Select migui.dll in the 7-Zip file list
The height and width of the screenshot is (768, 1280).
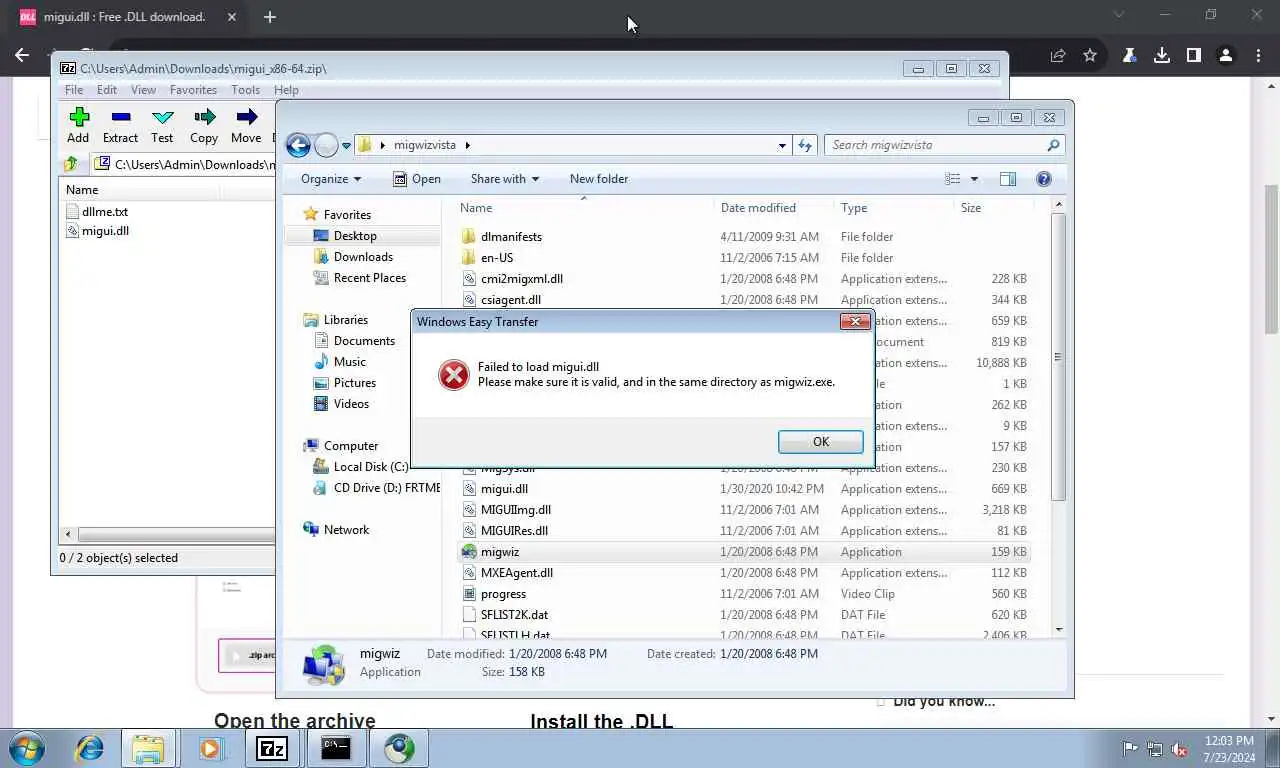(x=104, y=231)
